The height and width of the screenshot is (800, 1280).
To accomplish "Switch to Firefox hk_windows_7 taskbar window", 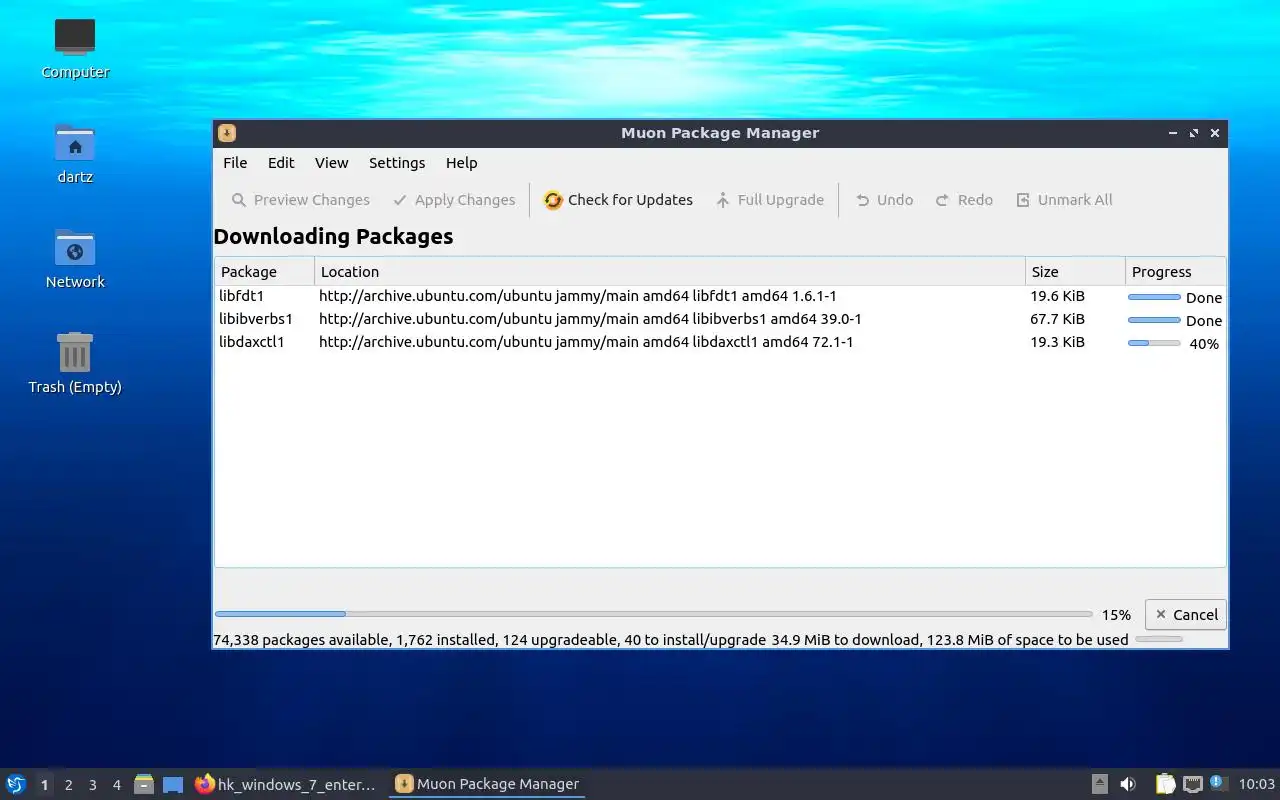I will [286, 785].
